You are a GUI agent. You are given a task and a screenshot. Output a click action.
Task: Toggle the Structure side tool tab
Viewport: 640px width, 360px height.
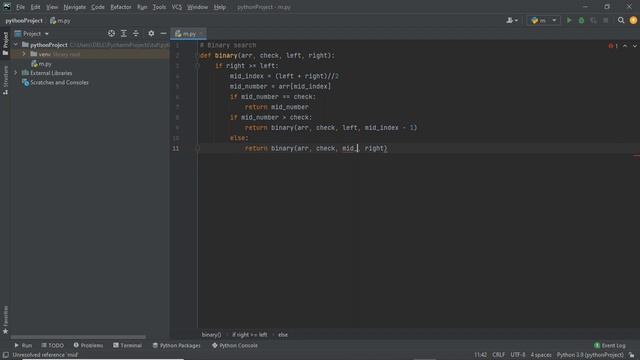point(5,80)
